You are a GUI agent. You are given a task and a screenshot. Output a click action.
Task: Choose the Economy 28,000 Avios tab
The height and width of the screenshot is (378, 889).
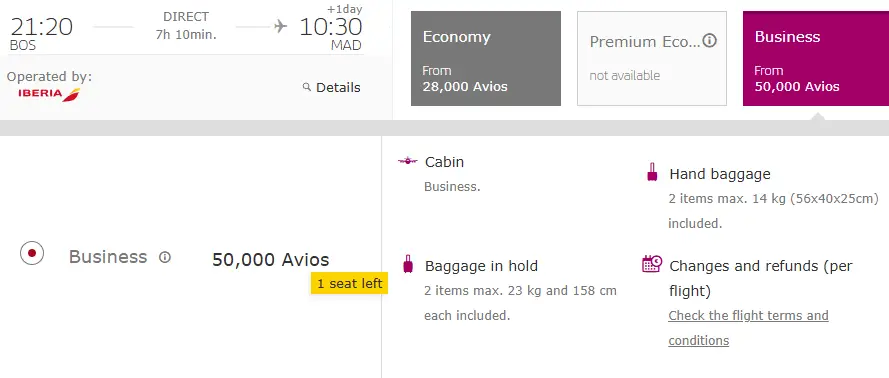(486, 58)
